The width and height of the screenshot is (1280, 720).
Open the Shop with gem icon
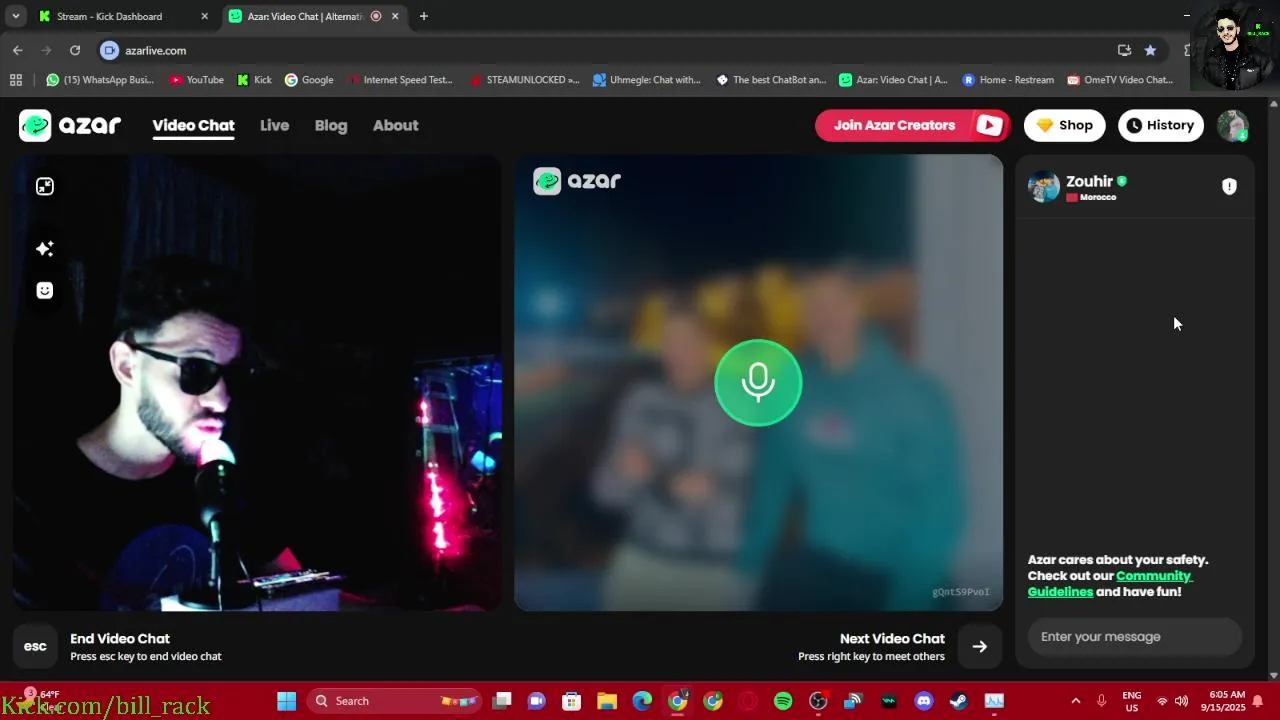tap(1064, 125)
